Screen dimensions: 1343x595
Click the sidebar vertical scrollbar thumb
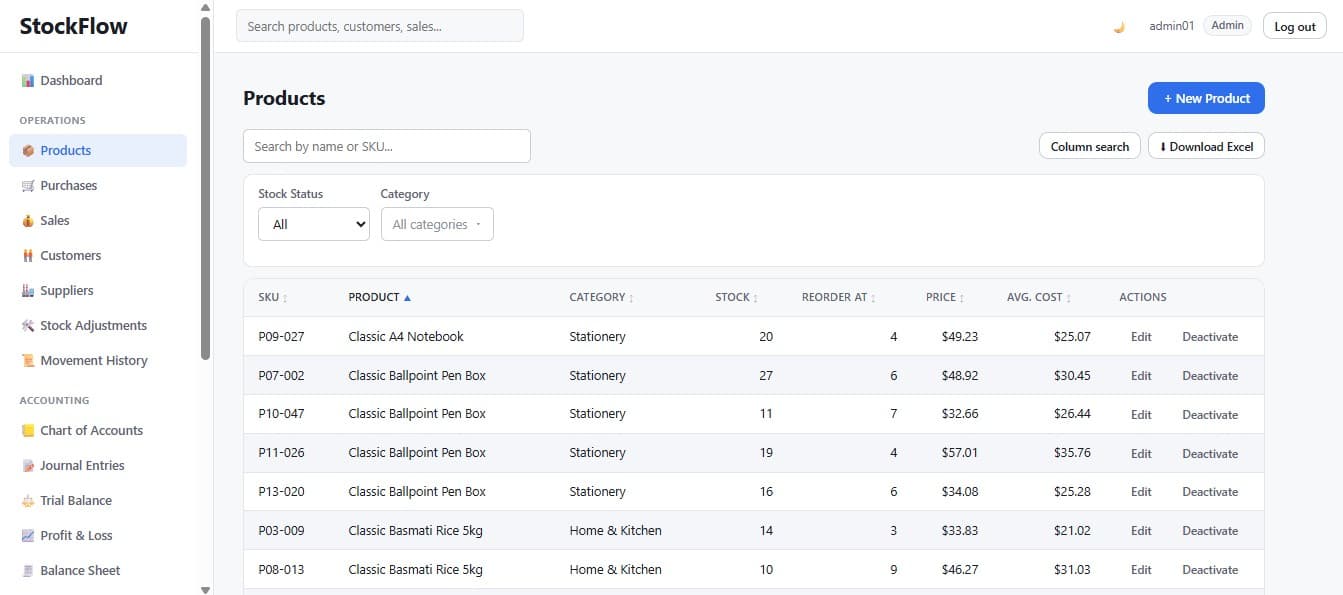[x=206, y=188]
